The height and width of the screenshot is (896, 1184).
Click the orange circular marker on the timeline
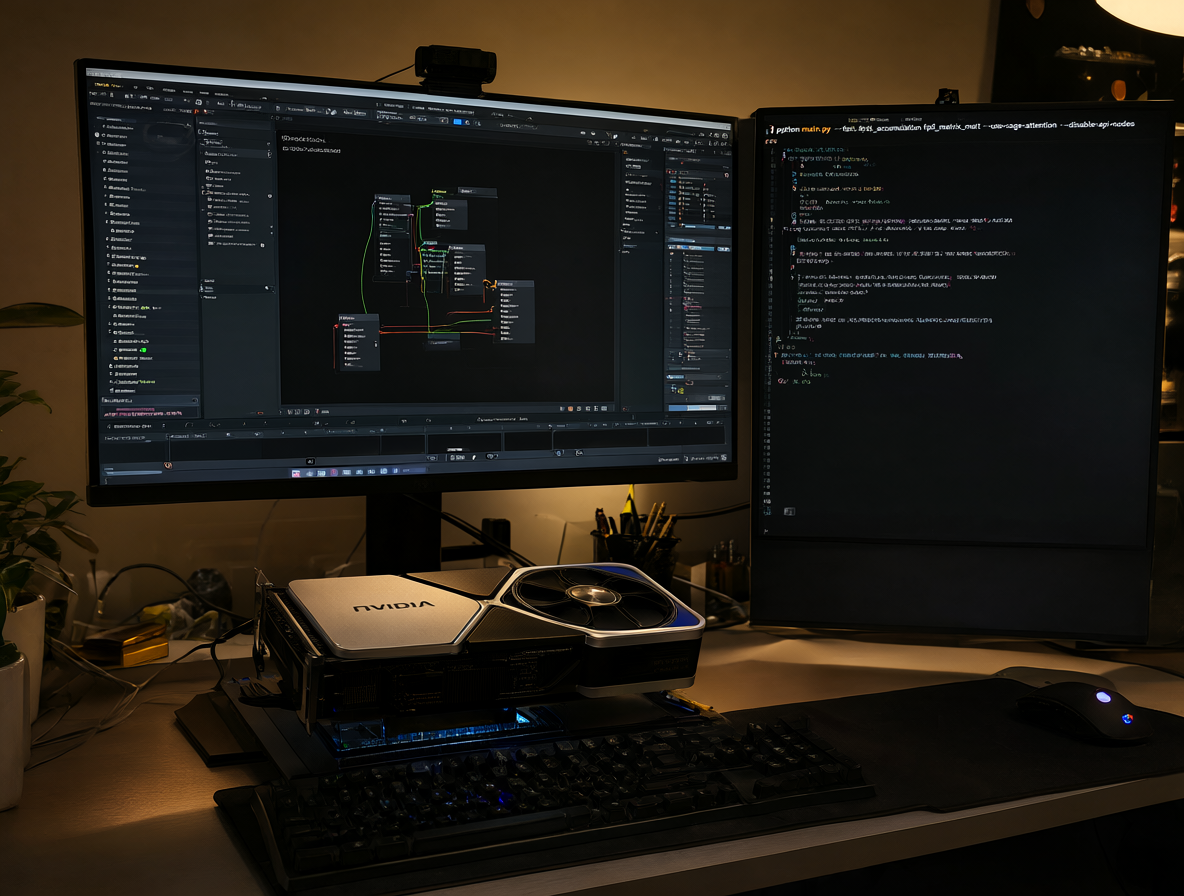click(x=168, y=466)
